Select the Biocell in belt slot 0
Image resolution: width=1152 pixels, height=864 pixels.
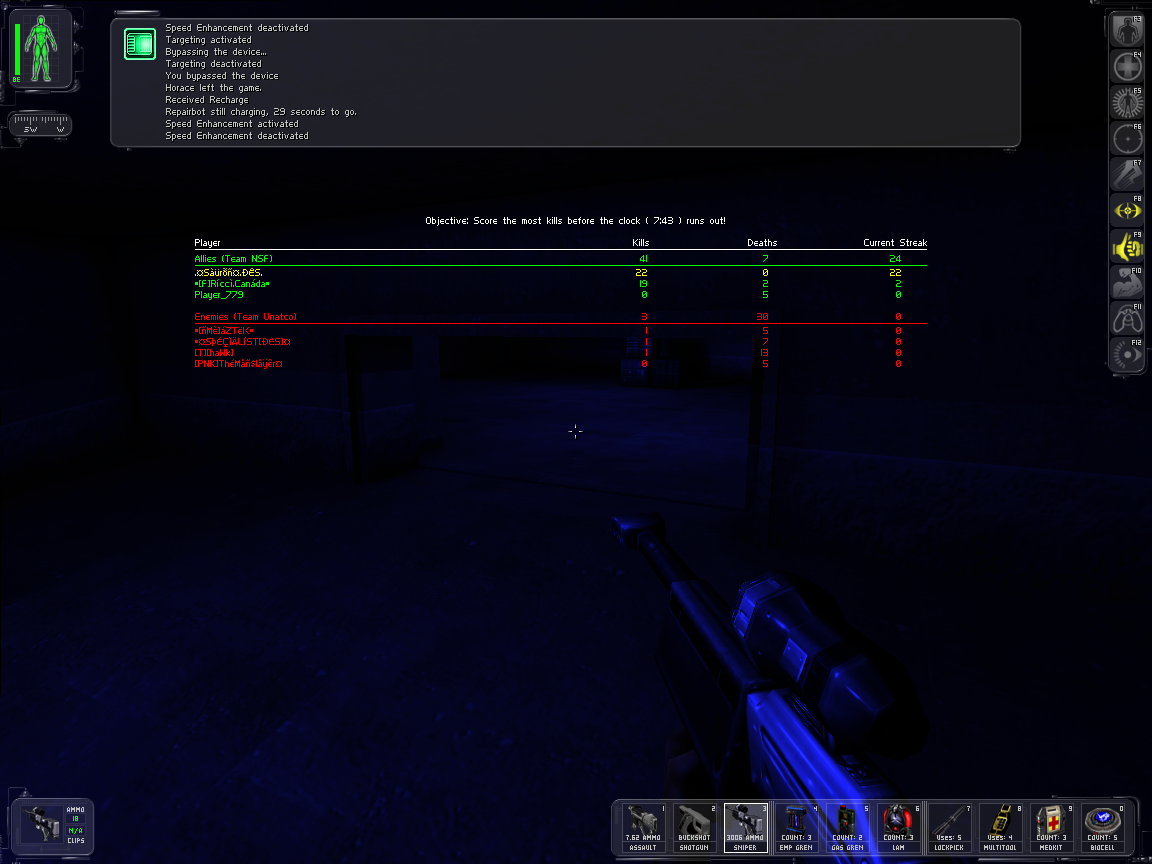pos(1103,827)
